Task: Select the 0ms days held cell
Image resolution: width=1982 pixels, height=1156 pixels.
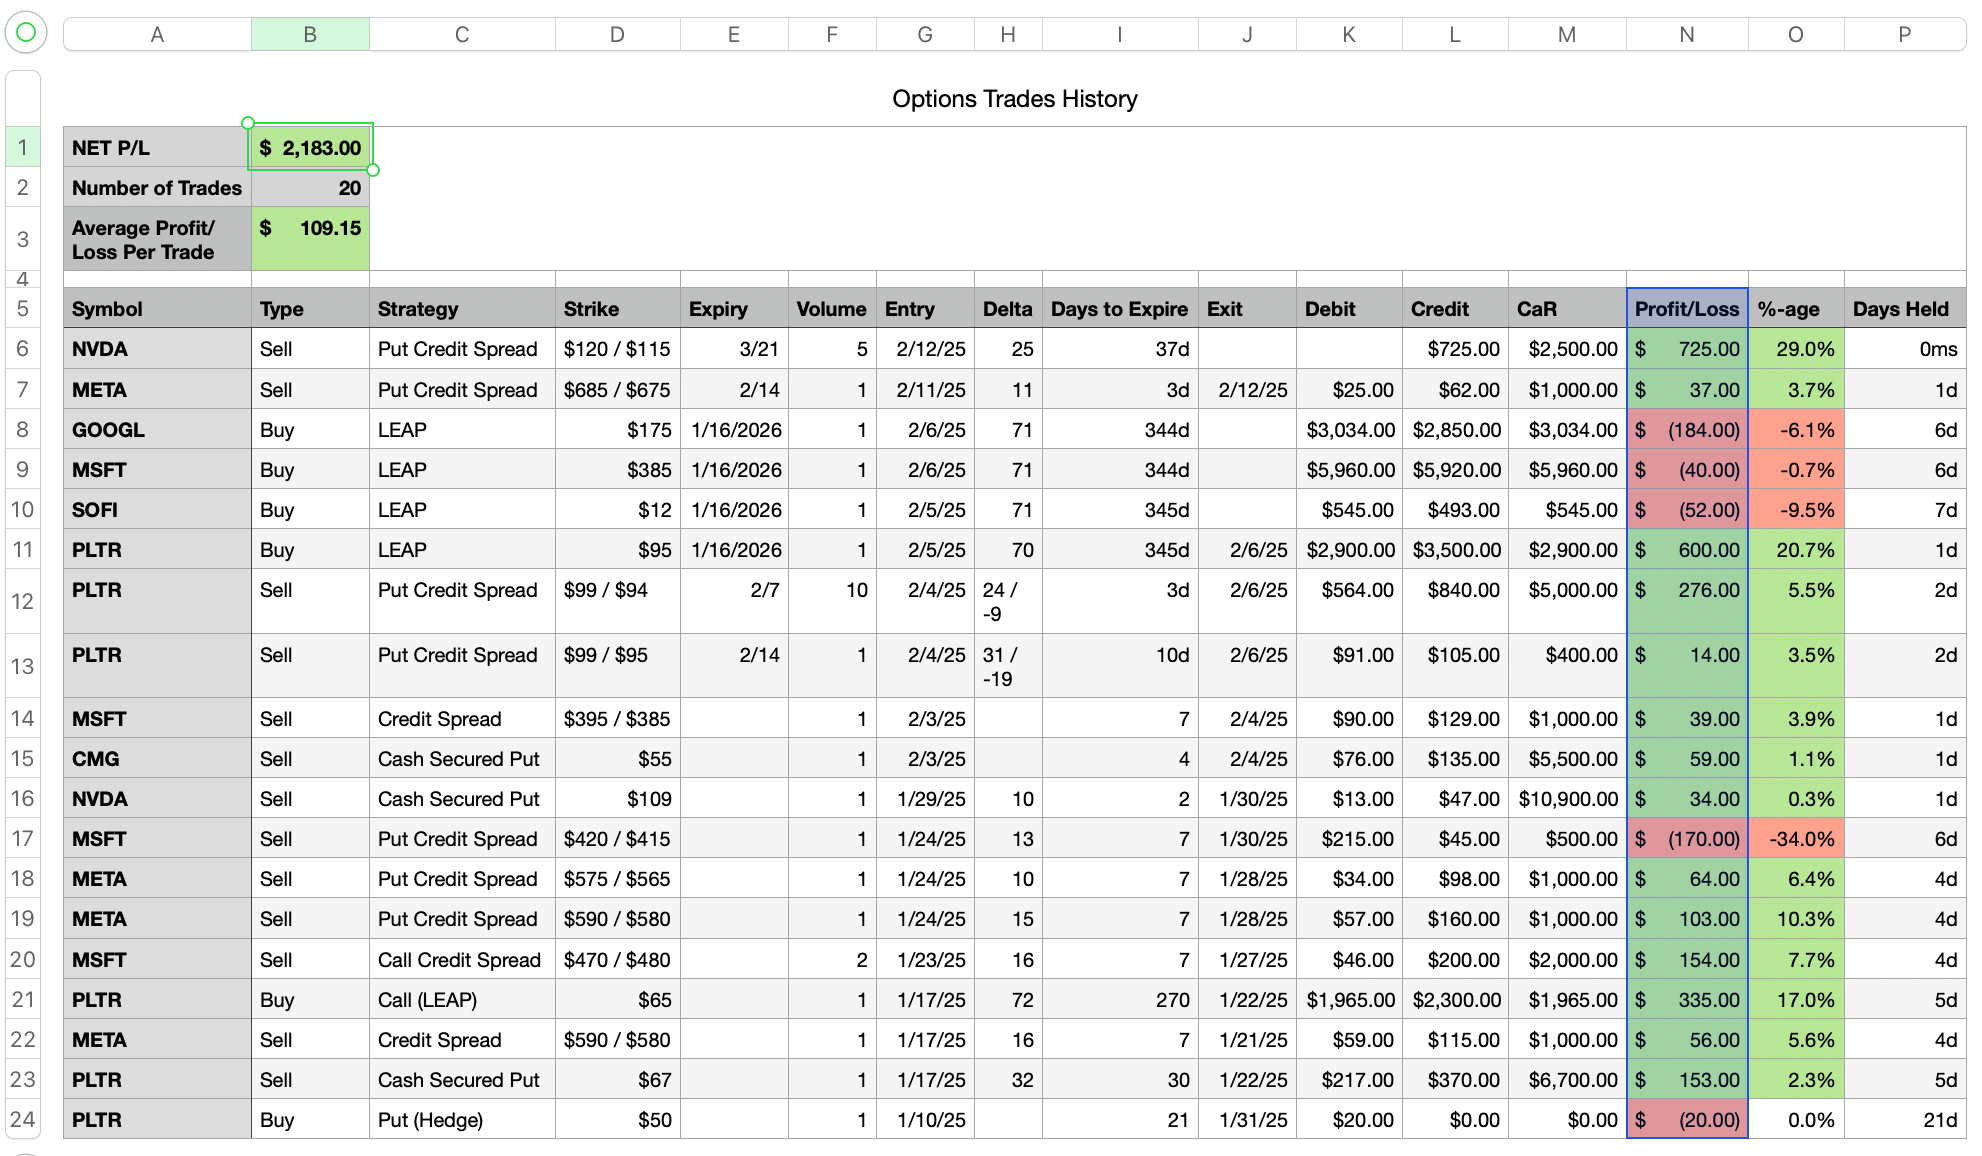Action: pyautogui.click(x=1905, y=349)
